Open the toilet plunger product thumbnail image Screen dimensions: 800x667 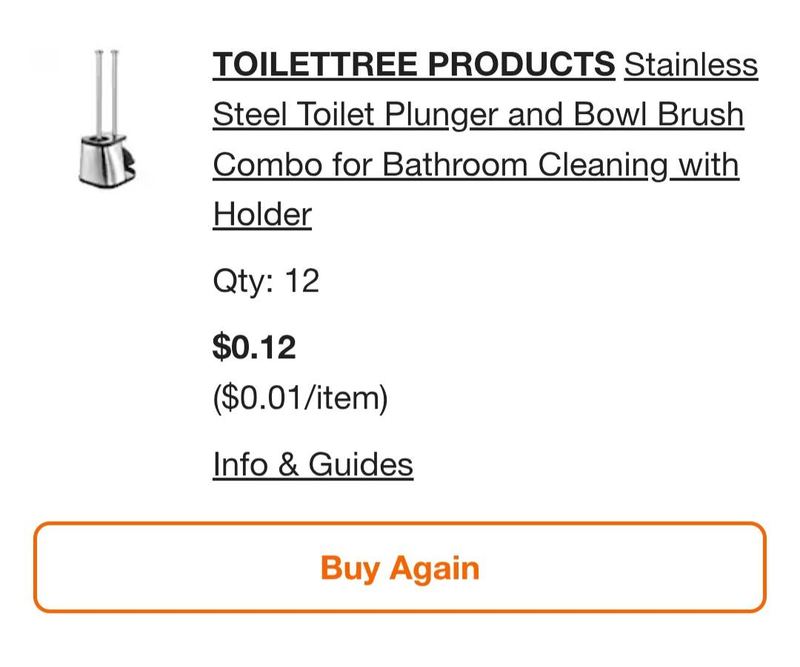(x=108, y=118)
